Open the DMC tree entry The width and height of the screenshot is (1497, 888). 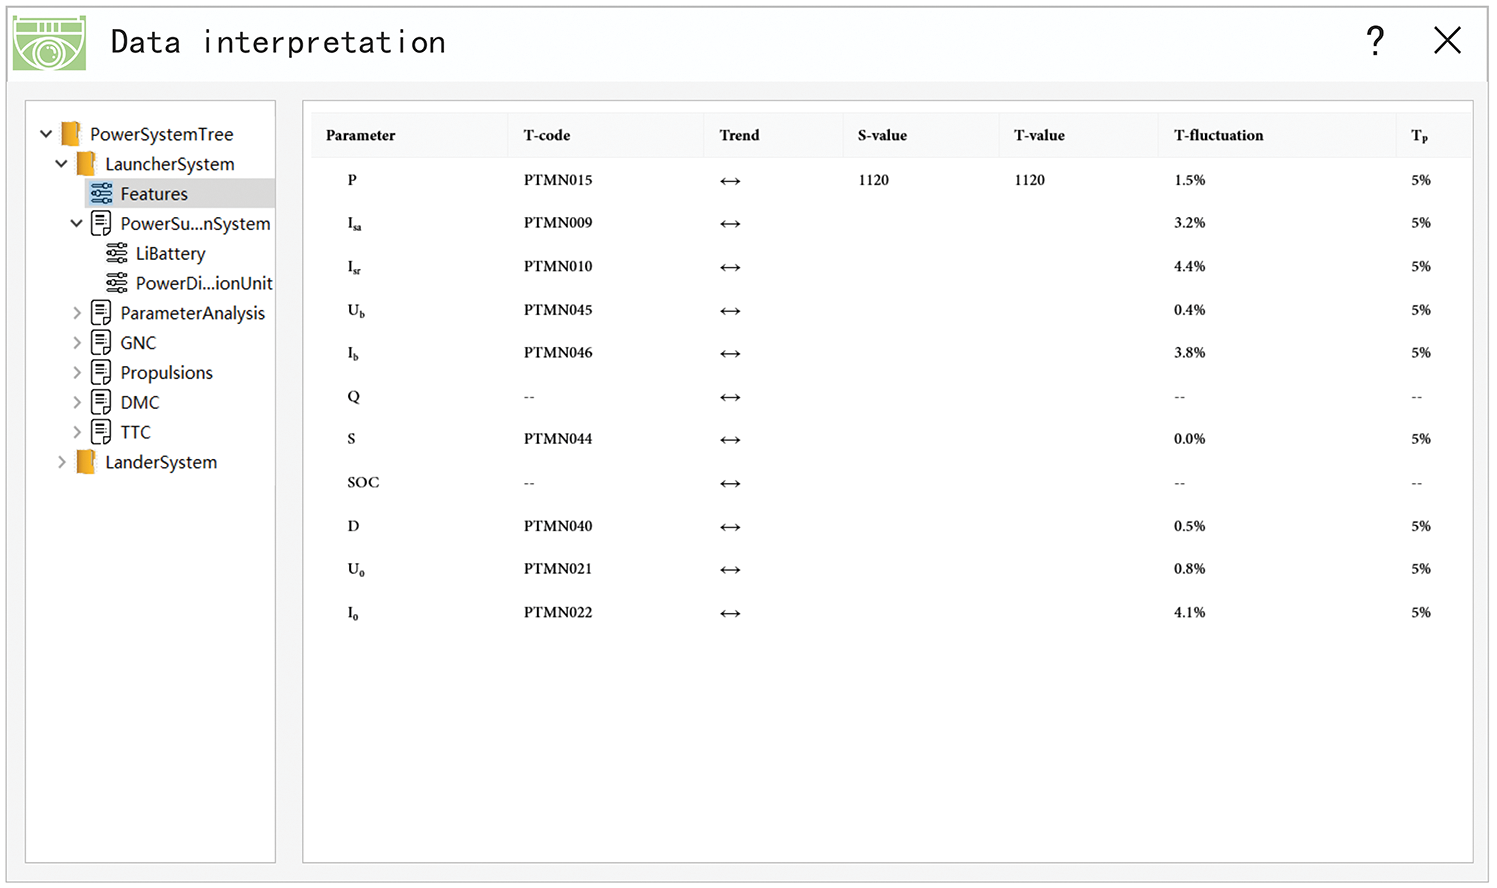[x=139, y=403]
